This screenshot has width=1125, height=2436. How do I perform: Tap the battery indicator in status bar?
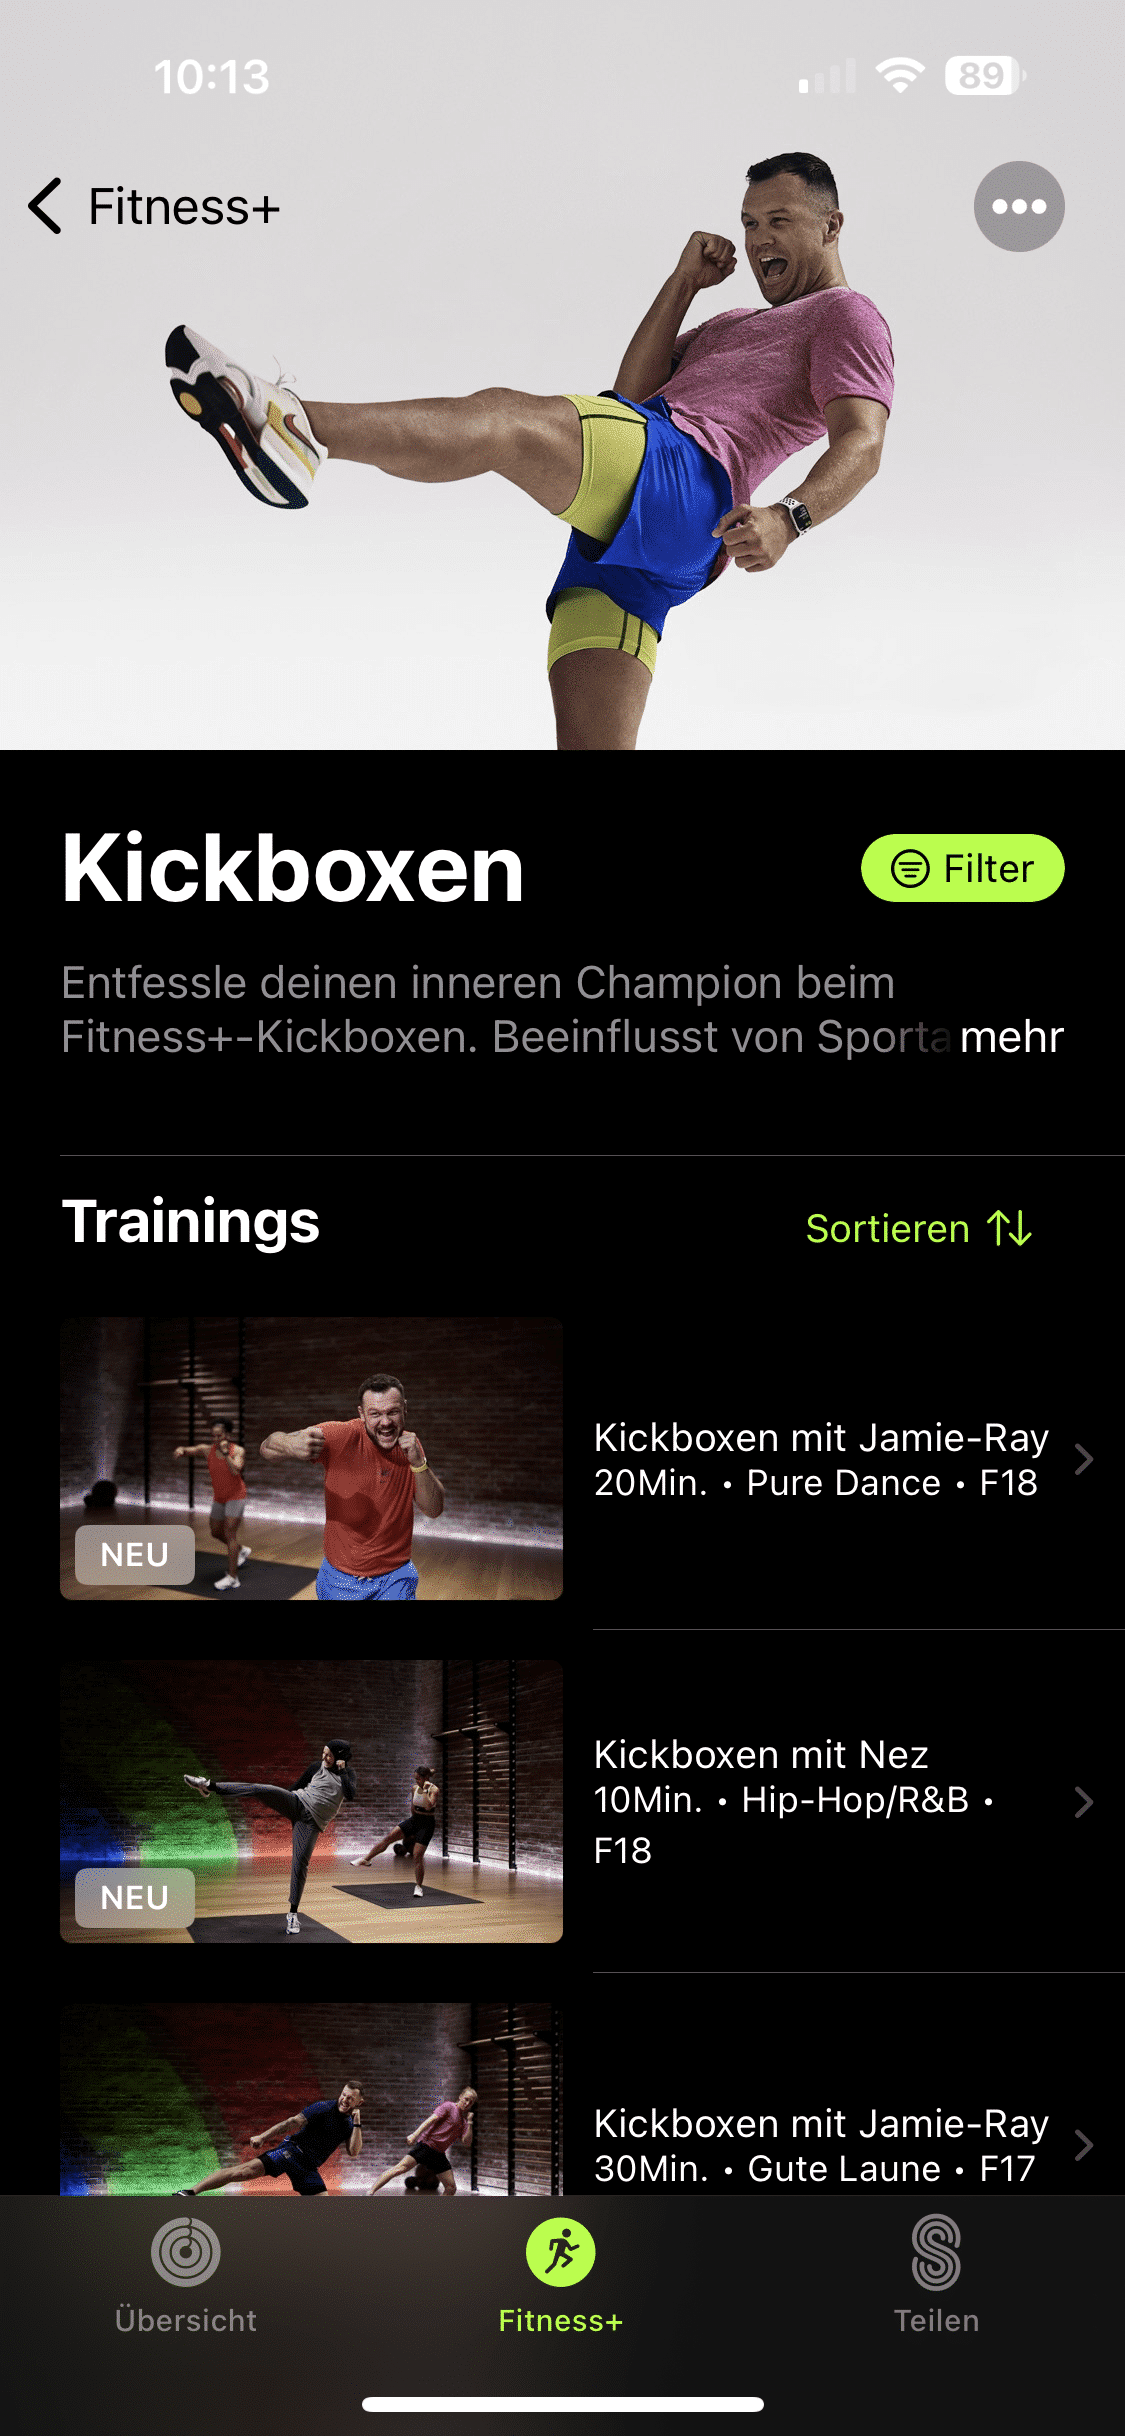(x=985, y=76)
